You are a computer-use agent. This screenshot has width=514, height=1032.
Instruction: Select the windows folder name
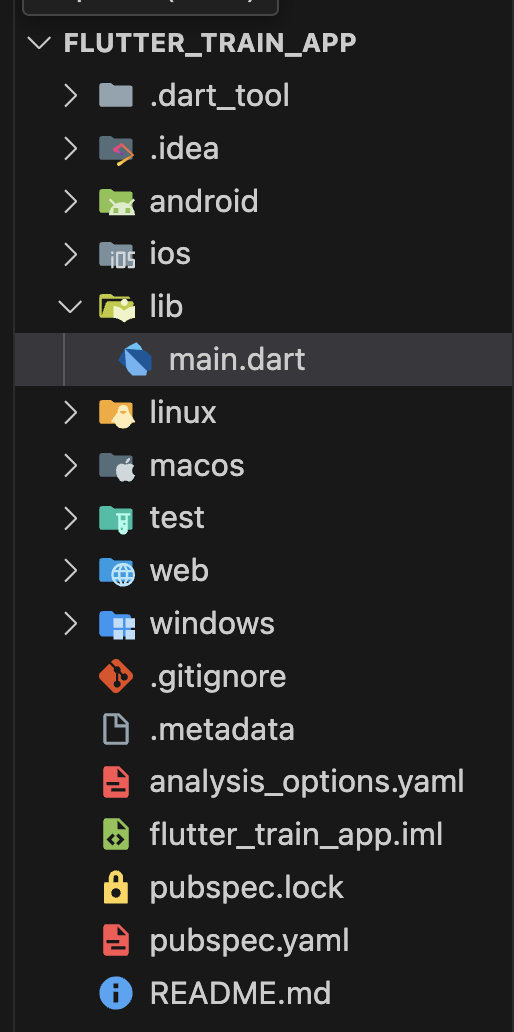[x=212, y=623]
